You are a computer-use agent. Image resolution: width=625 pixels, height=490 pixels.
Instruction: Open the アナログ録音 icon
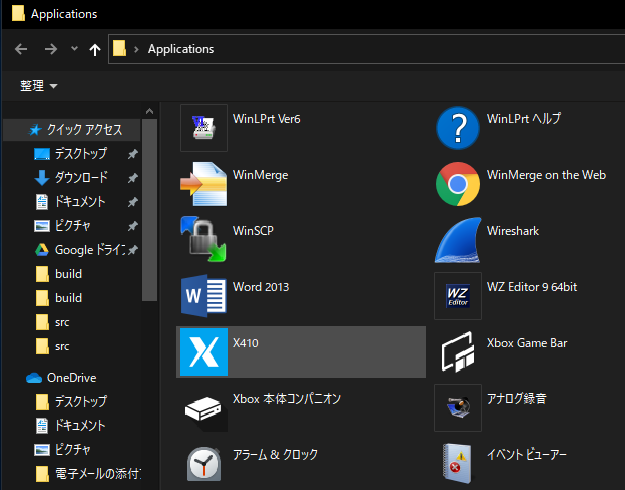(x=458, y=408)
